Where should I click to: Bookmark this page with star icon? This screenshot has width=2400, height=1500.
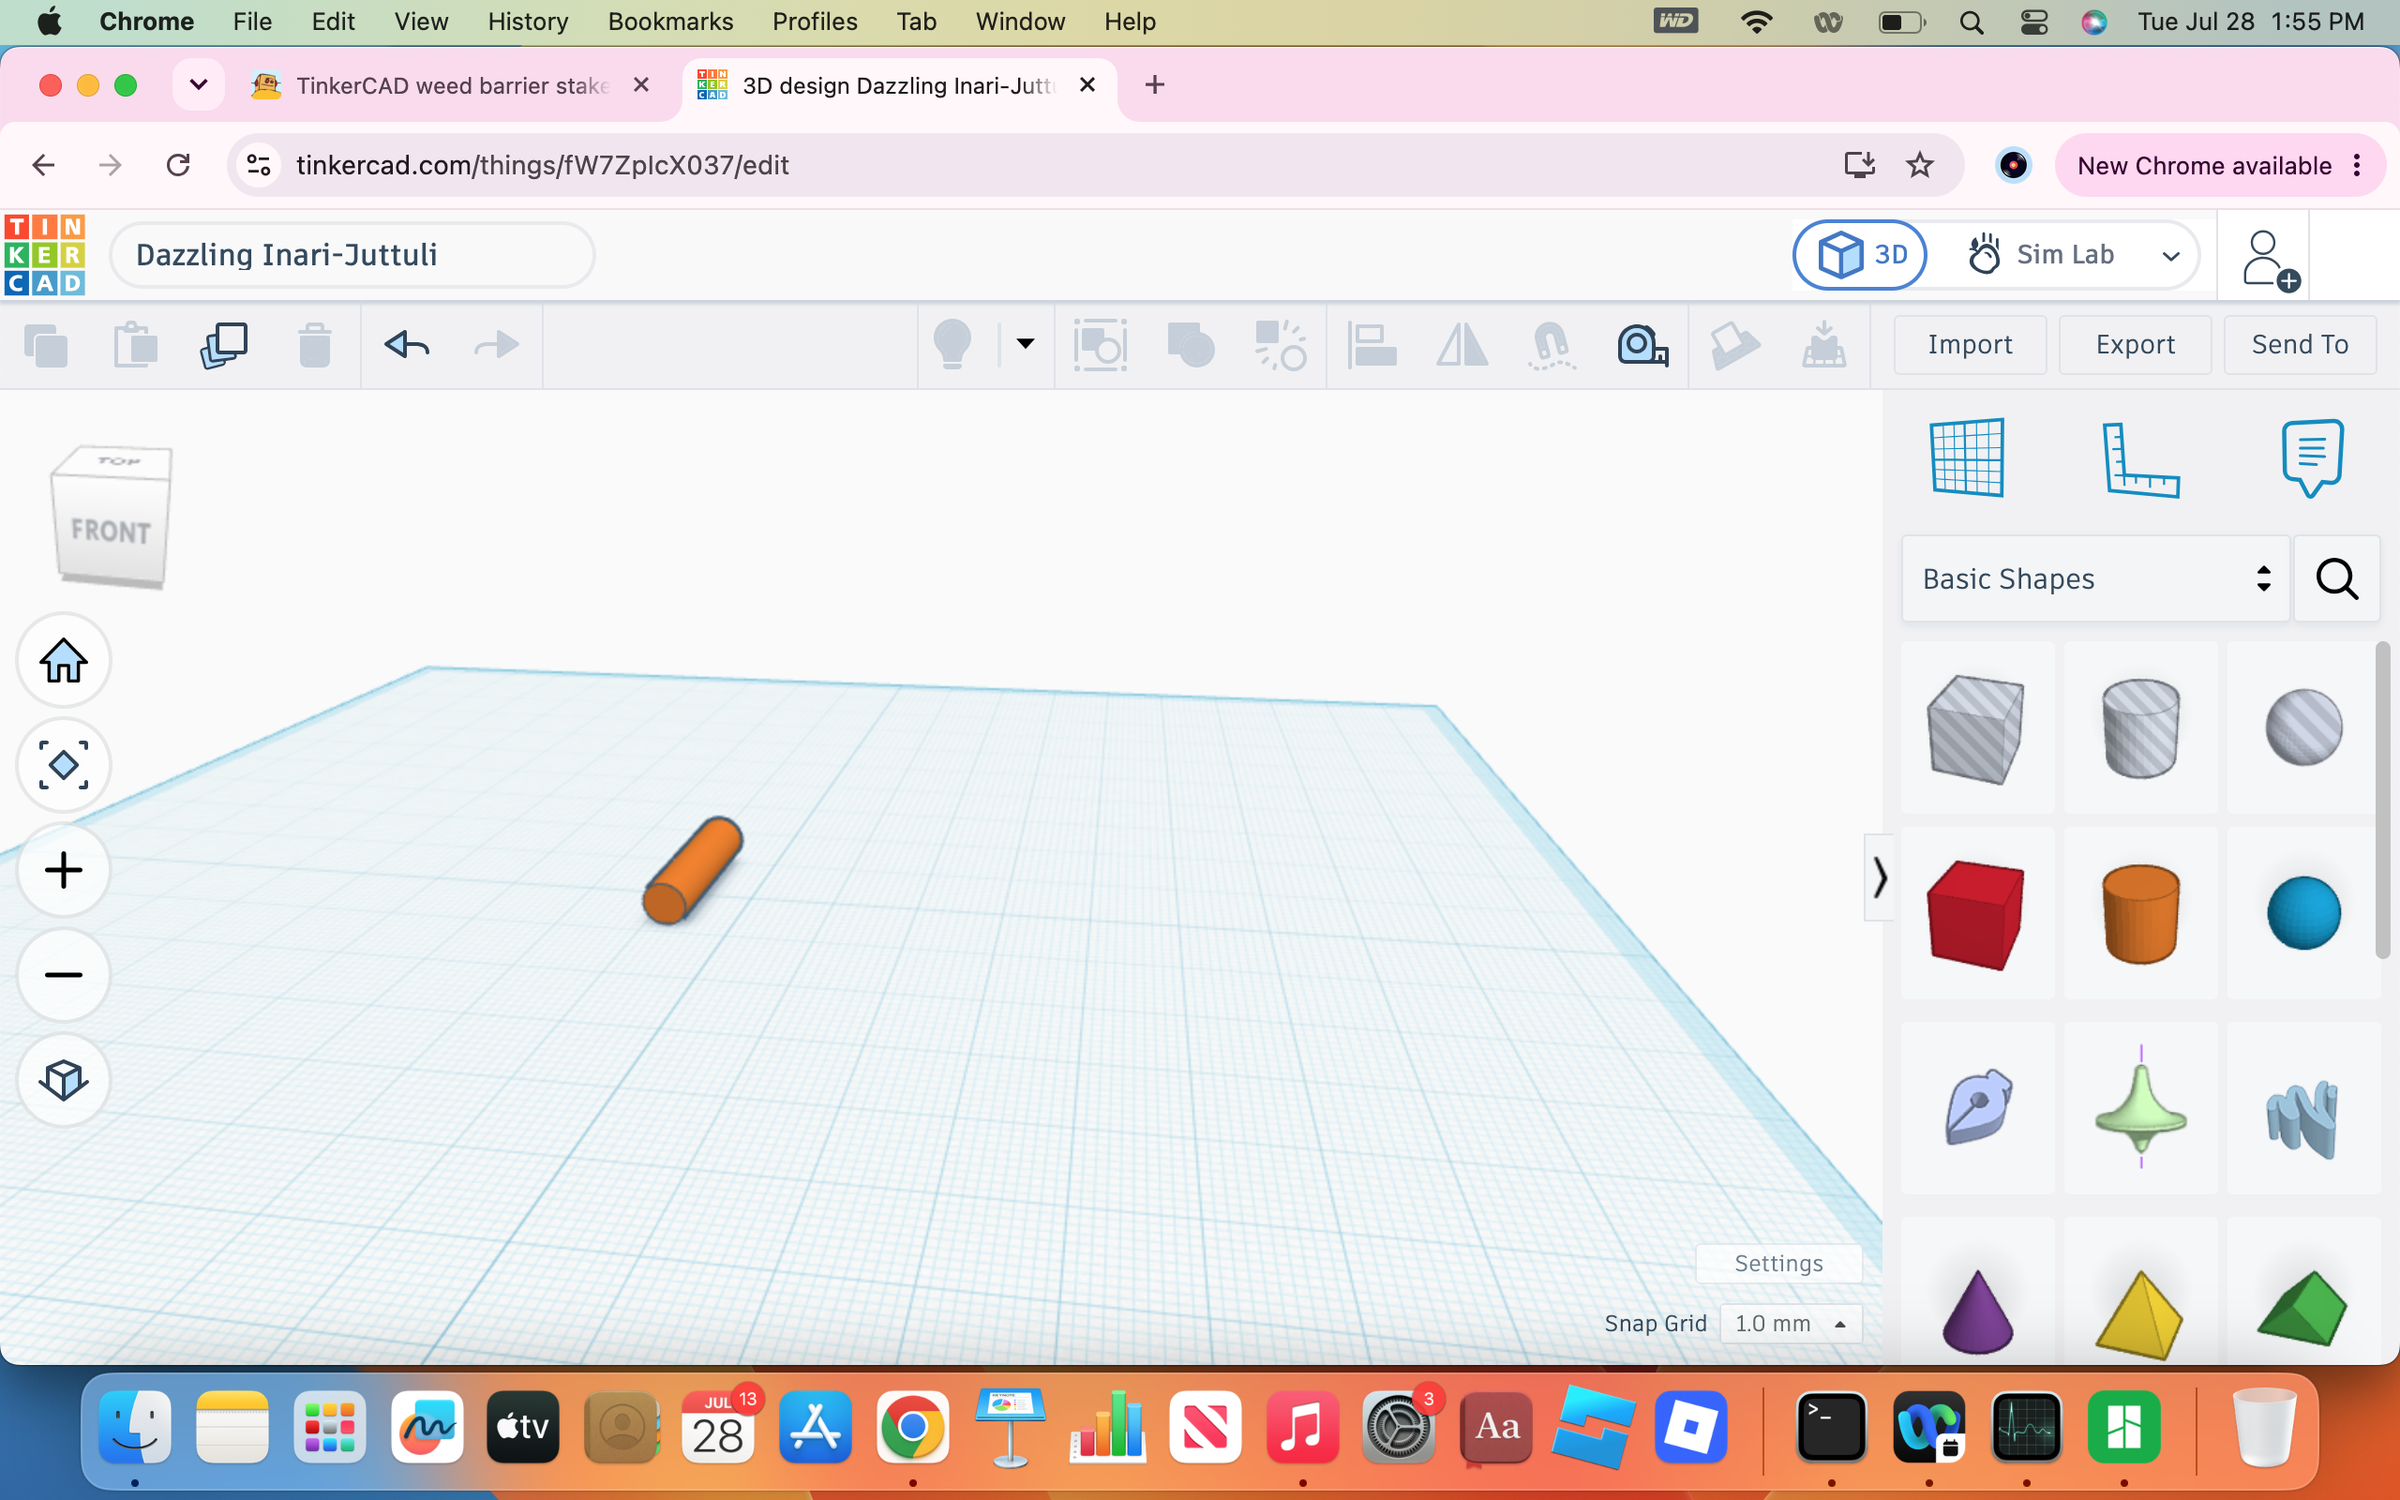(1919, 165)
